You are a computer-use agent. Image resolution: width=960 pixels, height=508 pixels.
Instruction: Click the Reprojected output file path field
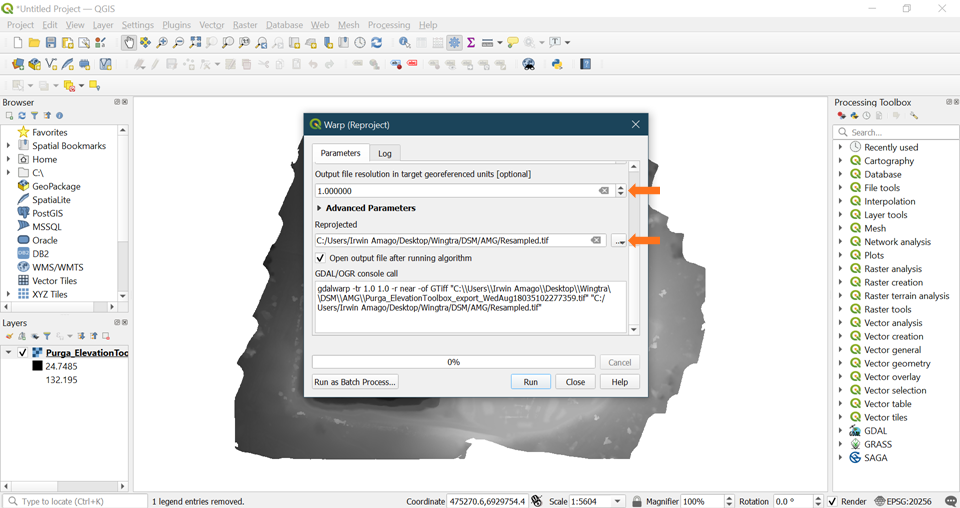pyautogui.click(x=450, y=241)
